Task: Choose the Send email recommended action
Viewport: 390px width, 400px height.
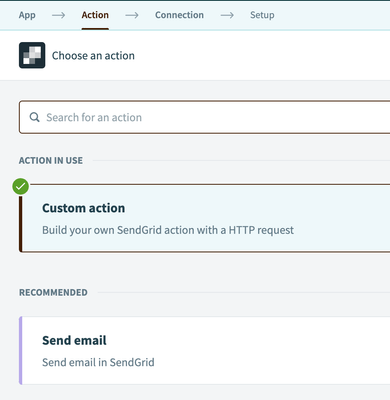Action: [204, 350]
